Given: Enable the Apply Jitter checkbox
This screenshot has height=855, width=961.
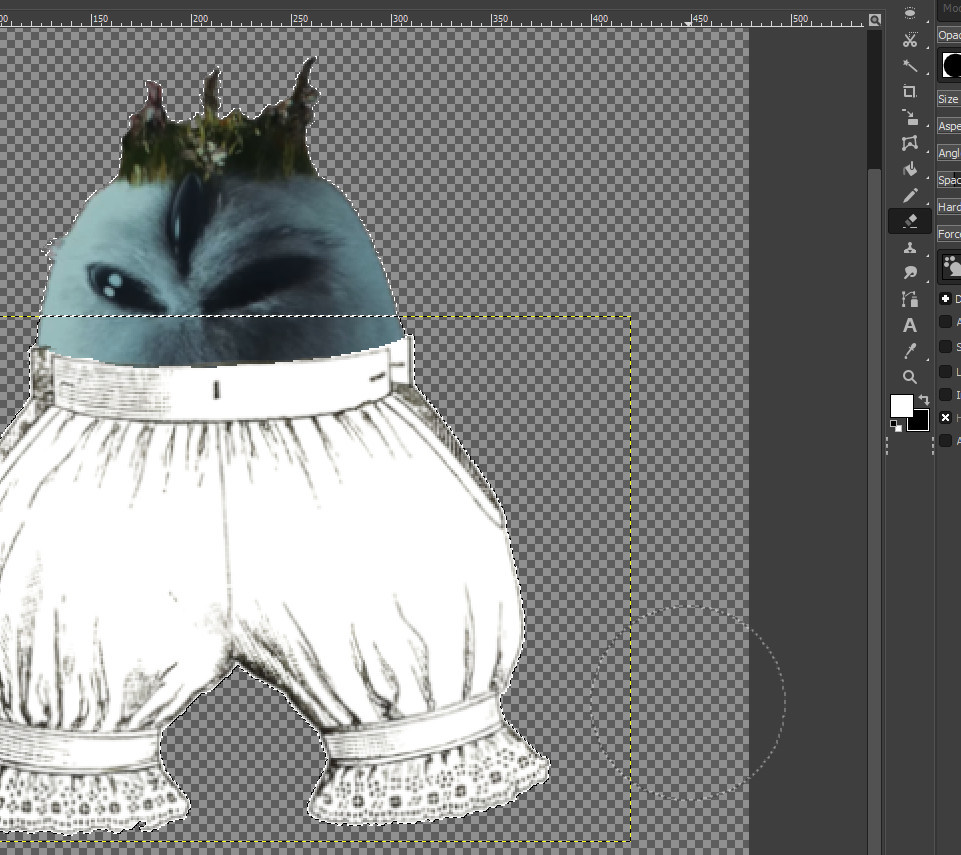Looking at the screenshot, I should (945, 322).
